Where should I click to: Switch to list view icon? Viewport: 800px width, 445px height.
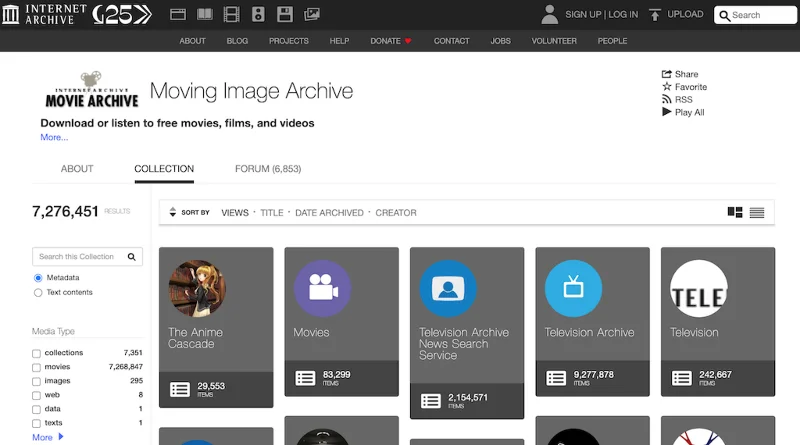pyautogui.click(x=757, y=212)
